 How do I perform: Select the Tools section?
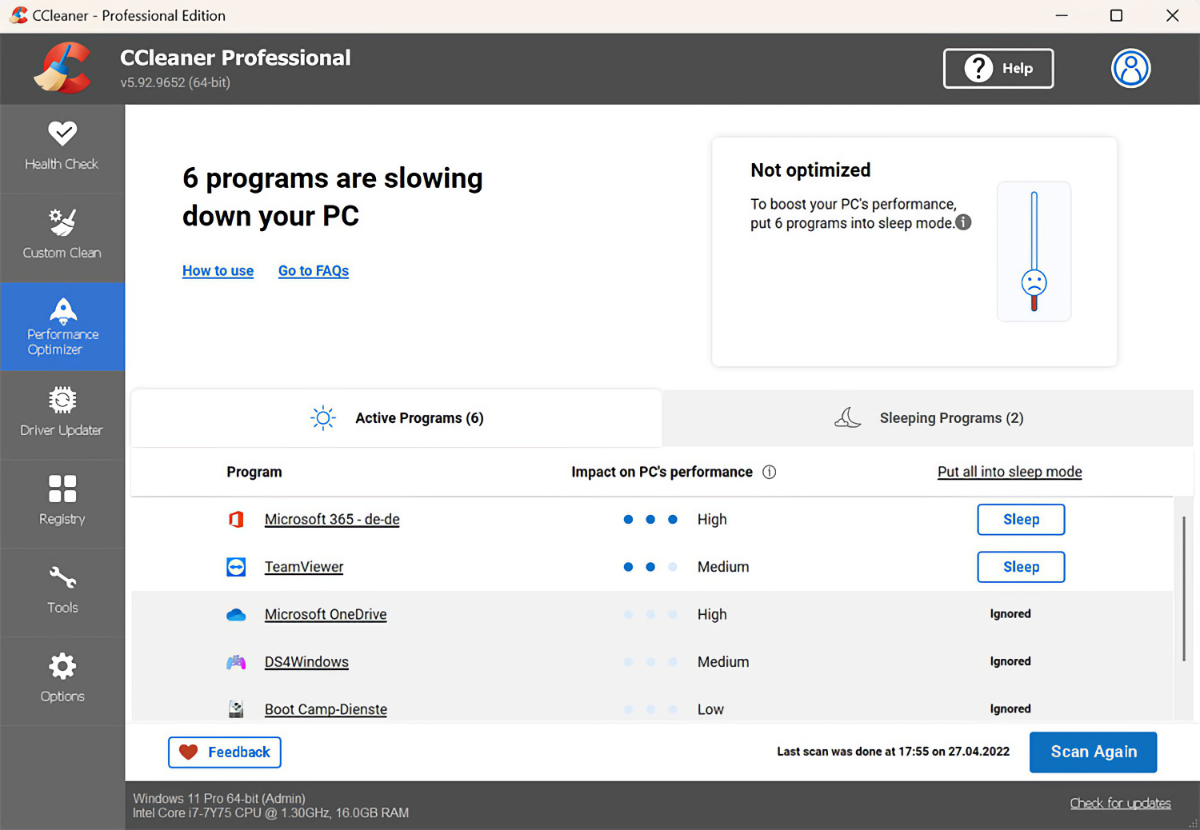[62, 591]
